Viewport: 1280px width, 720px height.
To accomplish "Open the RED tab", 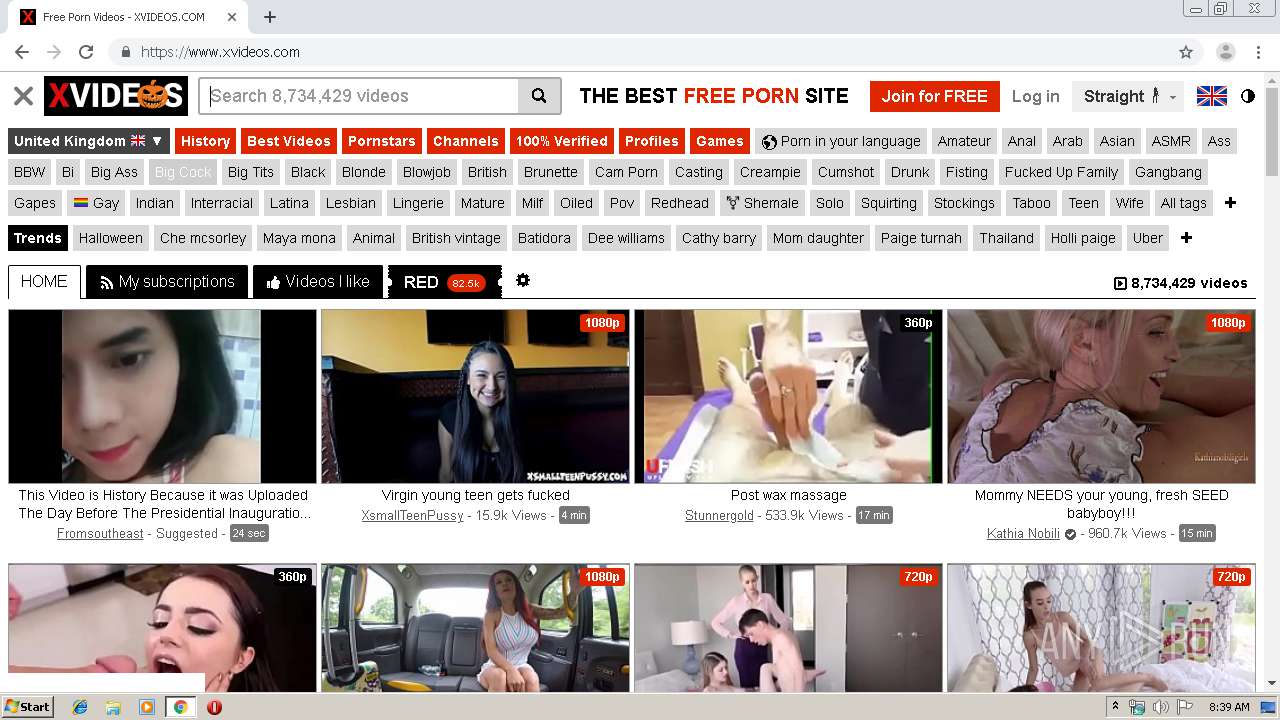I will (x=444, y=282).
